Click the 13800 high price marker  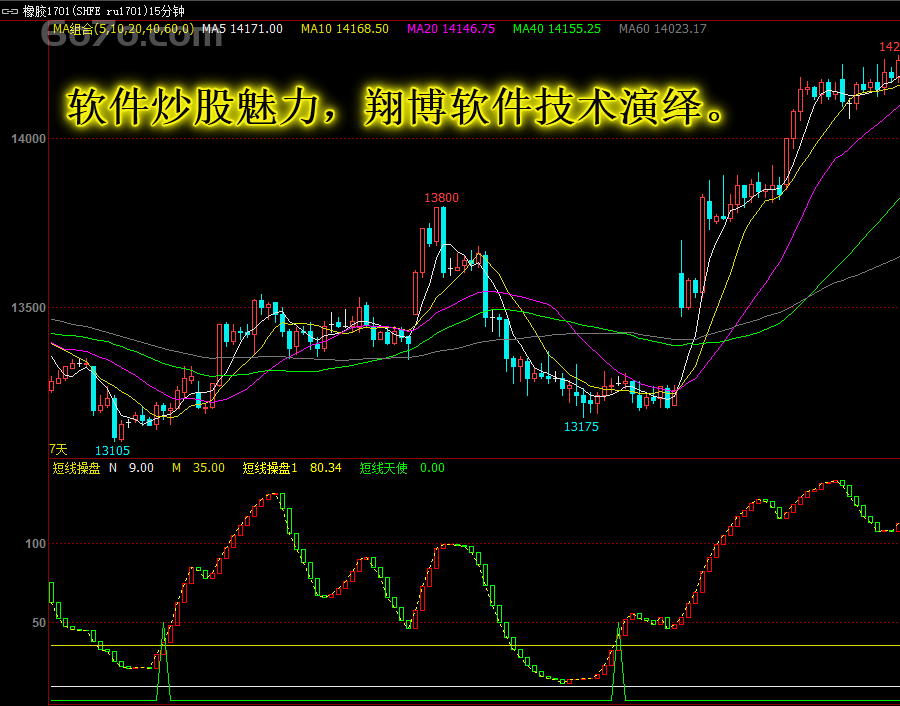coord(441,198)
